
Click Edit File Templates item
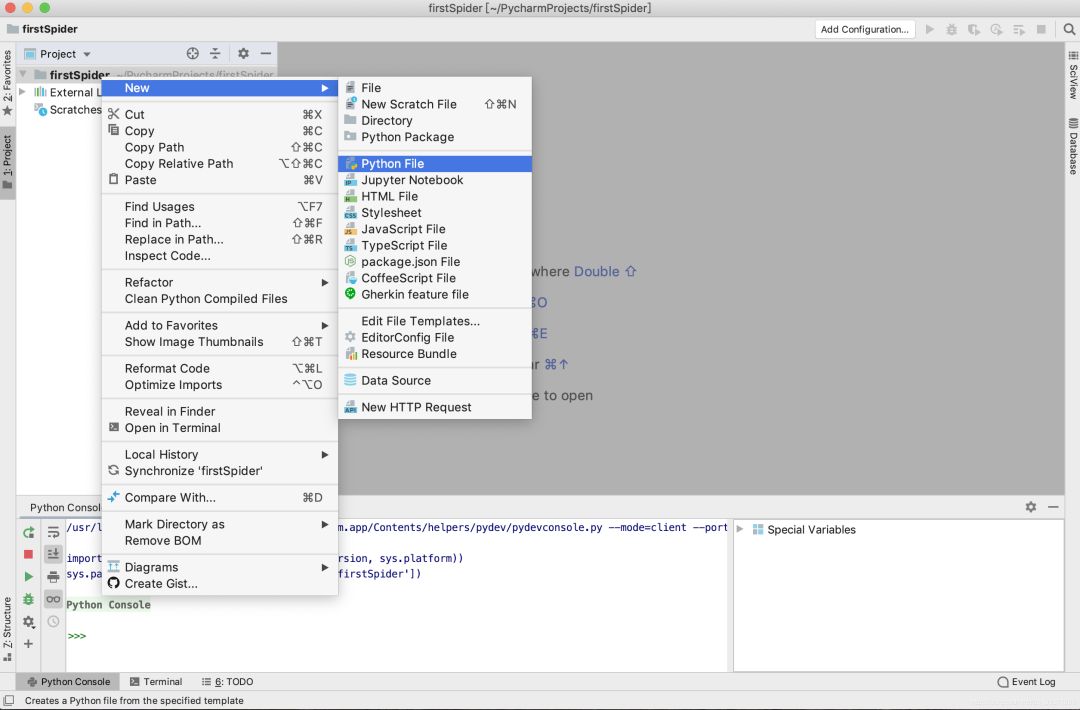pos(435,321)
